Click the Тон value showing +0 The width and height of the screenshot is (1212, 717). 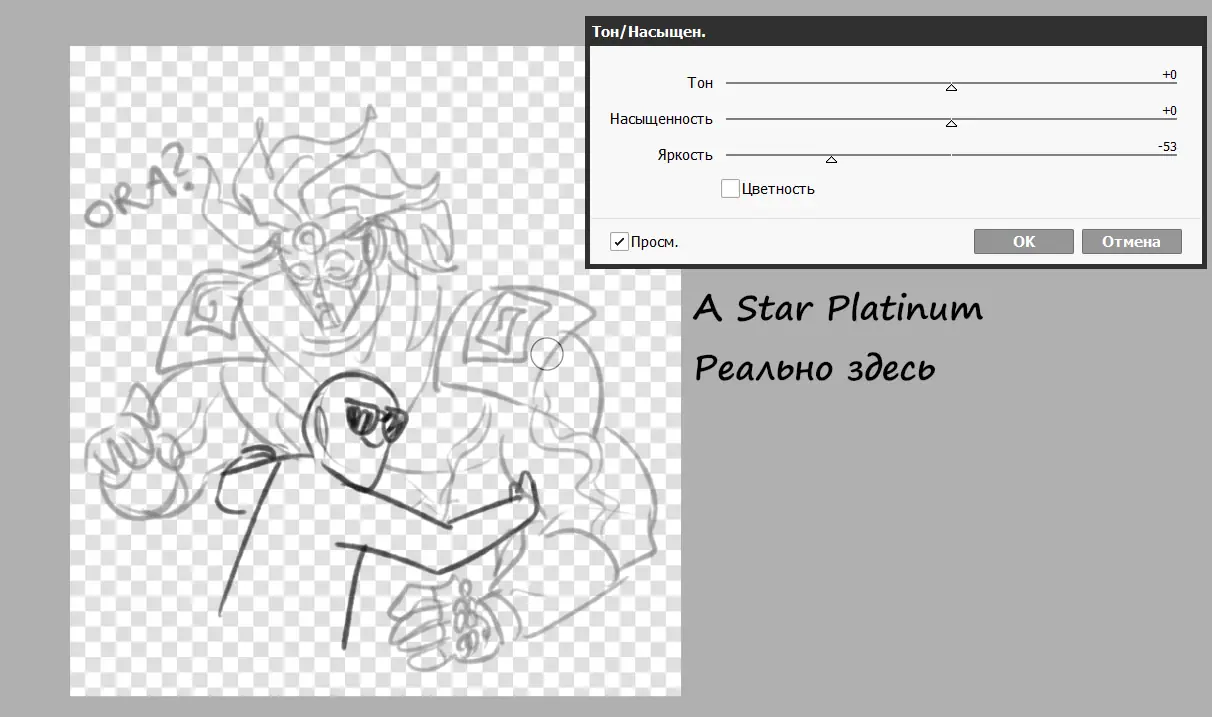[x=1168, y=75]
